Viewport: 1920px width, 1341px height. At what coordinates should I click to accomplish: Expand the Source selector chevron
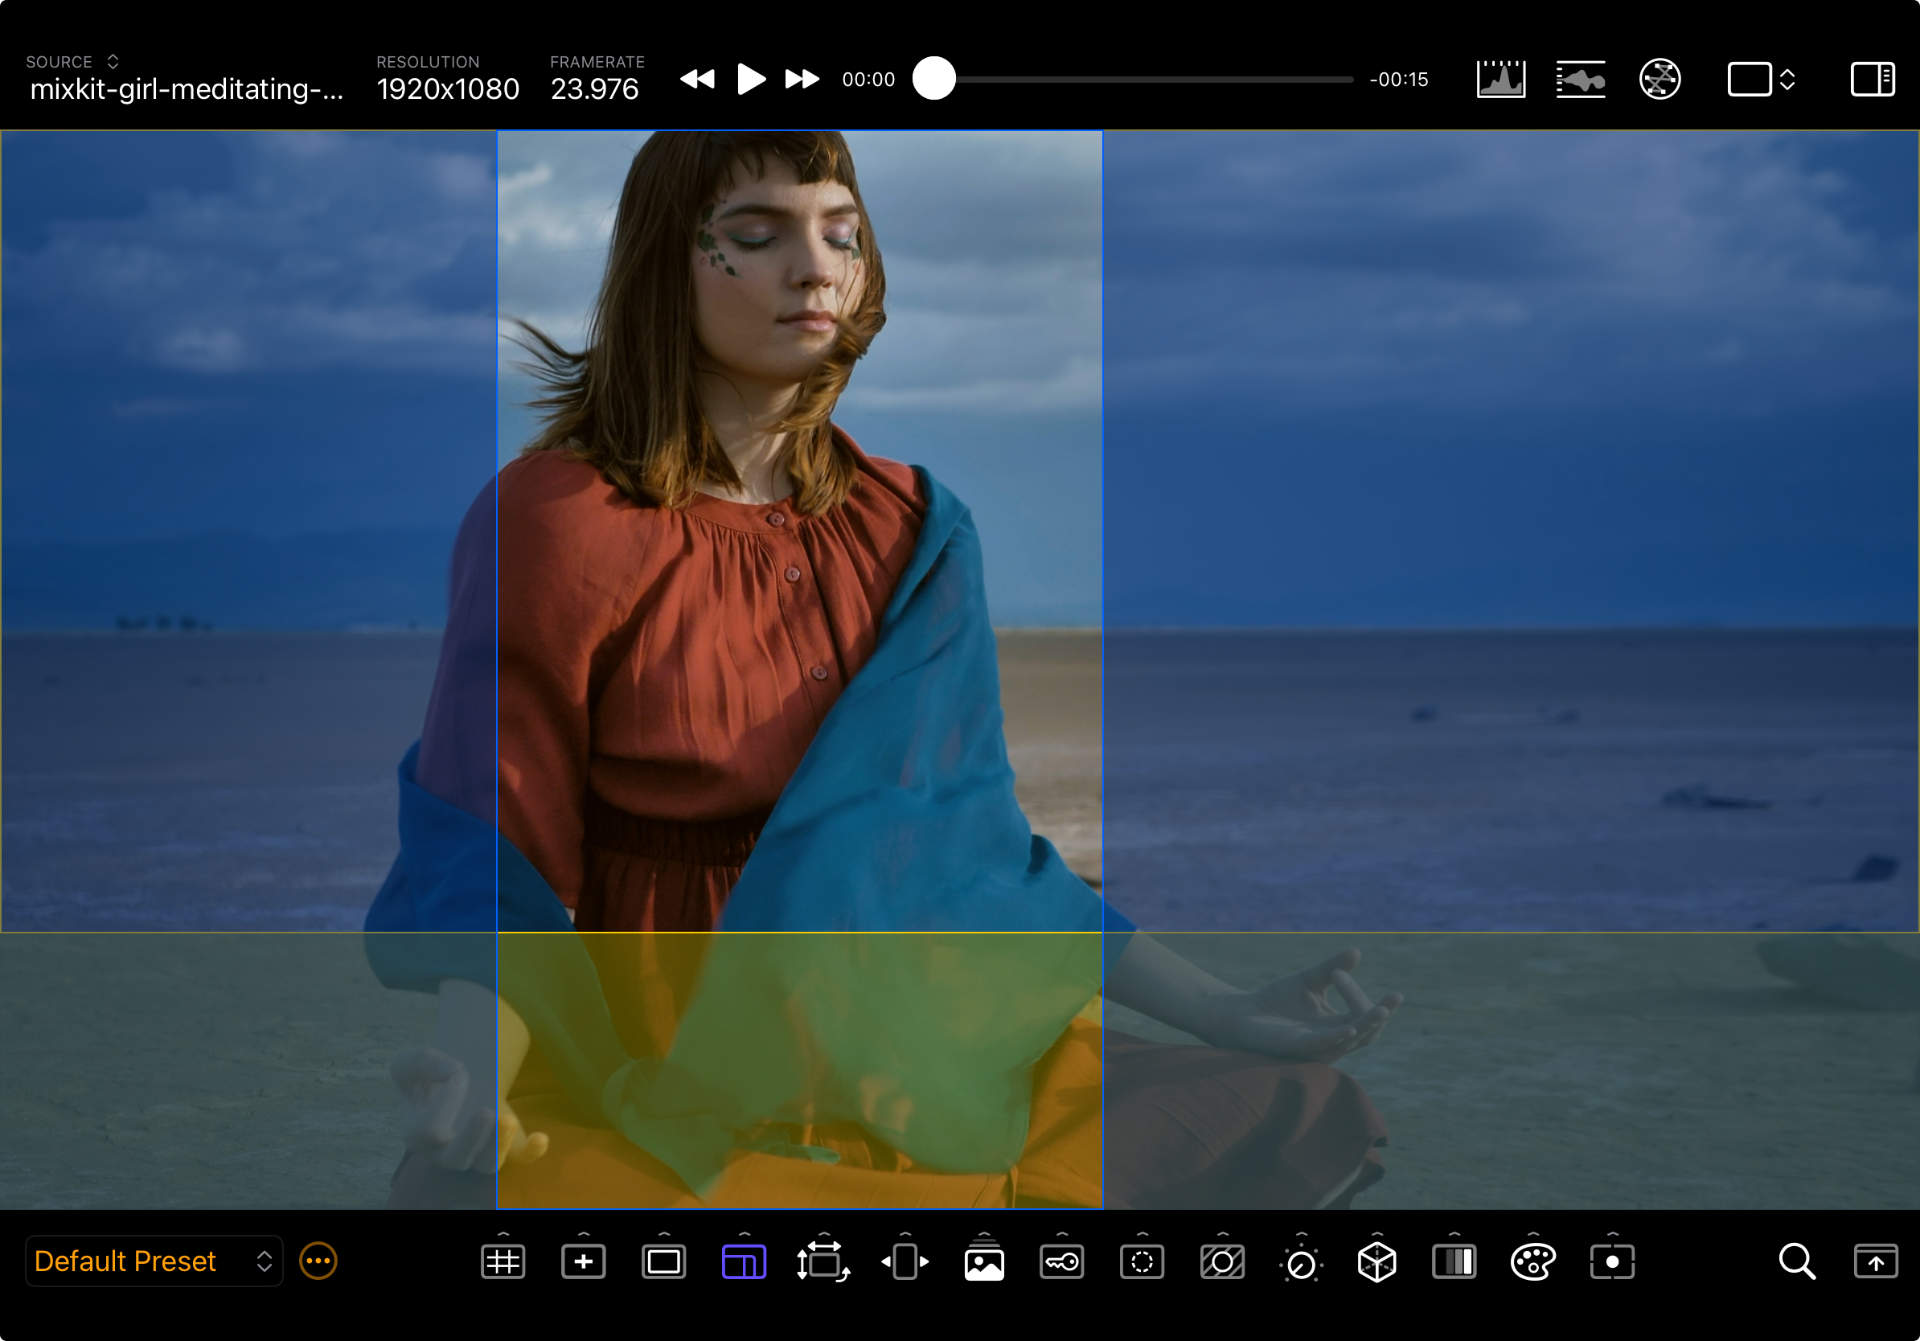tap(113, 62)
